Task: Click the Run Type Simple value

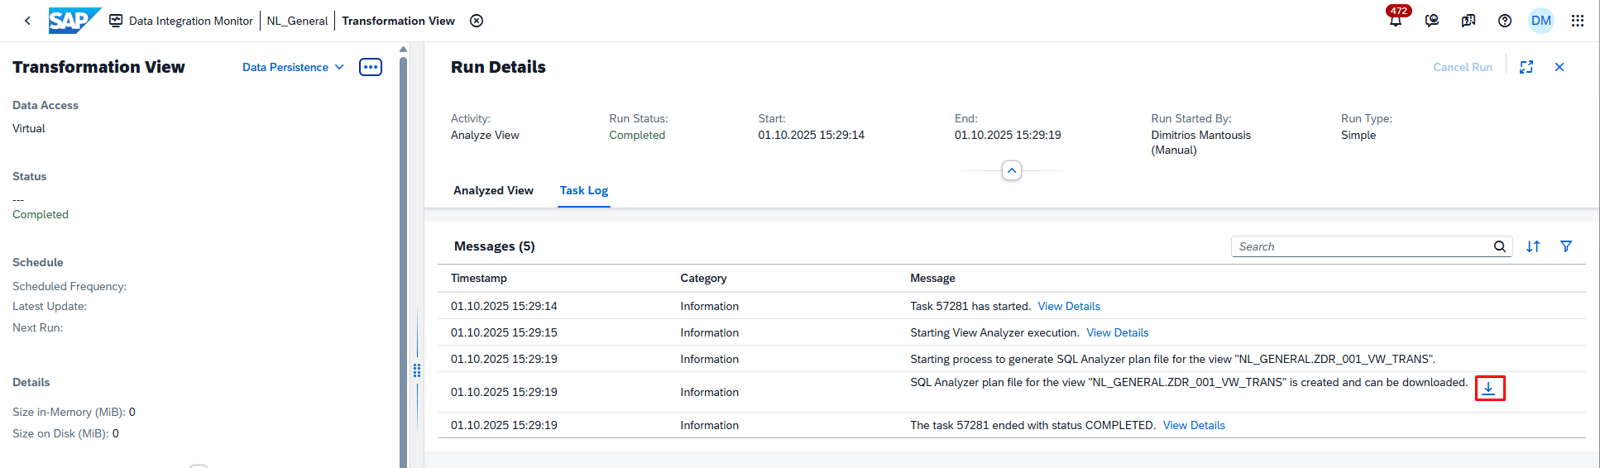Action: pos(1358,135)
